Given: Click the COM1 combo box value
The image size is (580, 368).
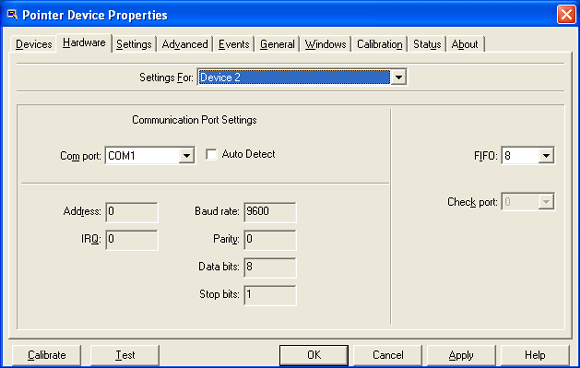Looking at the screenshot, I should point(142,156).
